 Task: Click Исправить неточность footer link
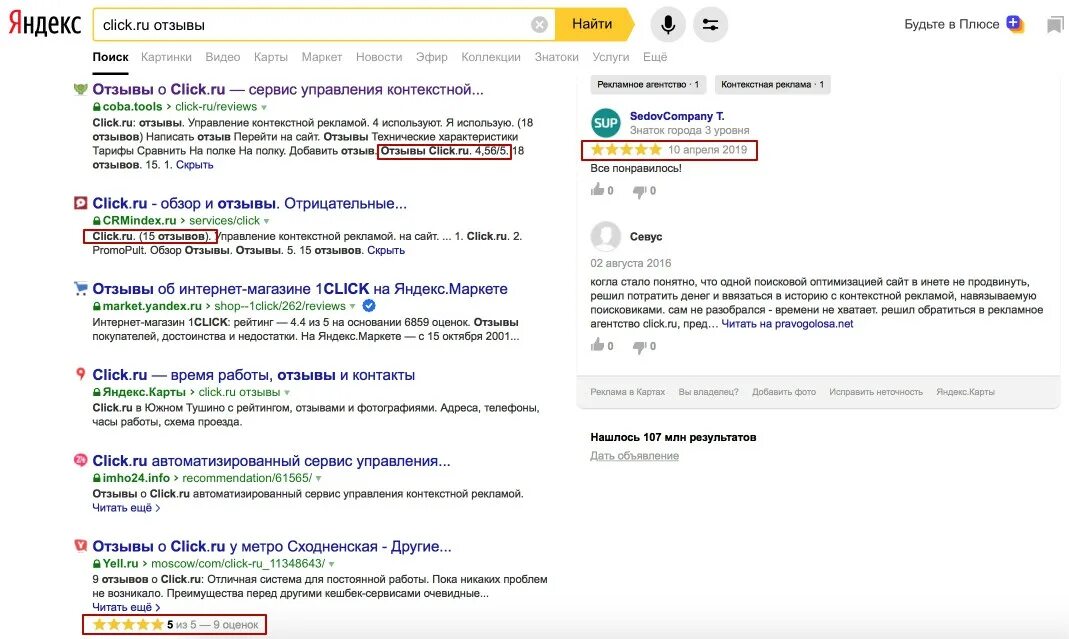click(876, 392)
